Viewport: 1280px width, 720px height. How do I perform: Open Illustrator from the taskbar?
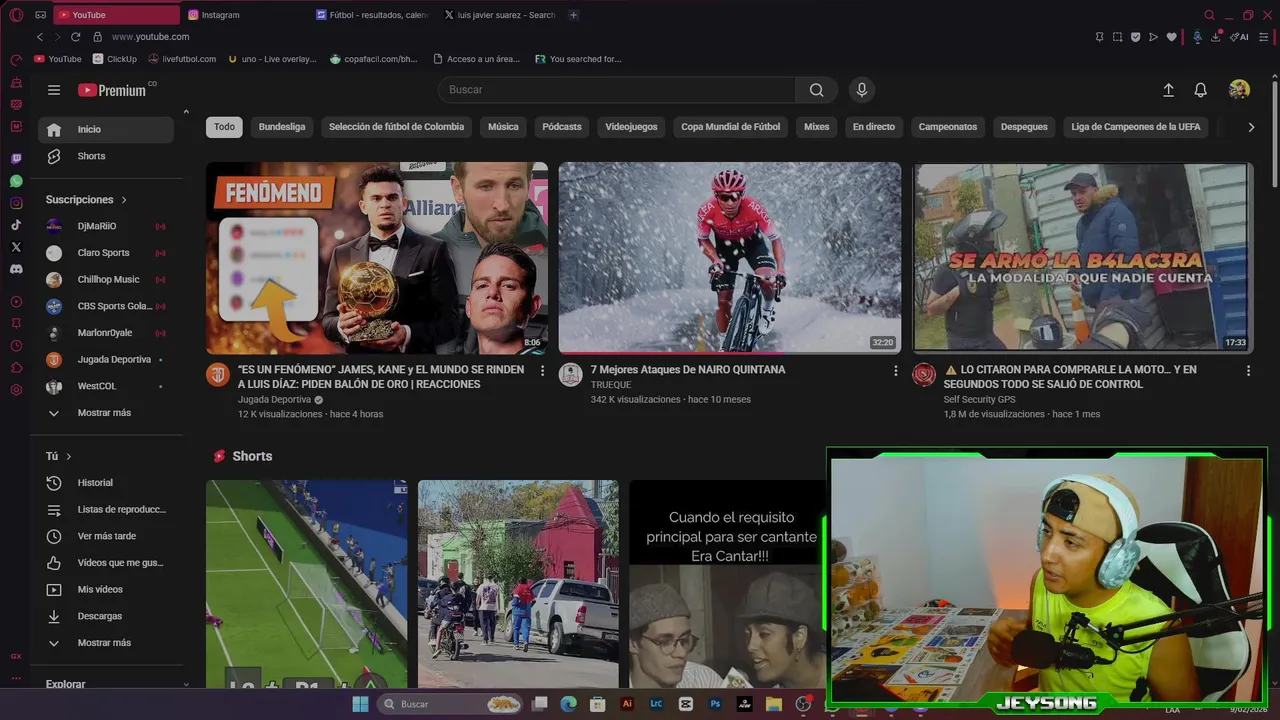click(x=627, y=704)
